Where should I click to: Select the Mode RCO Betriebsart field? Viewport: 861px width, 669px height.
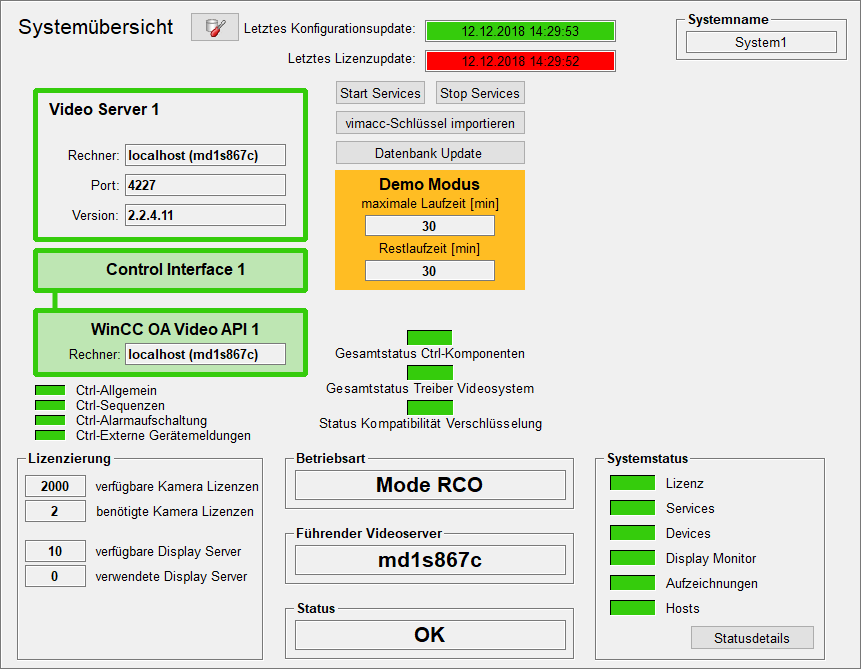pos(429,486)
